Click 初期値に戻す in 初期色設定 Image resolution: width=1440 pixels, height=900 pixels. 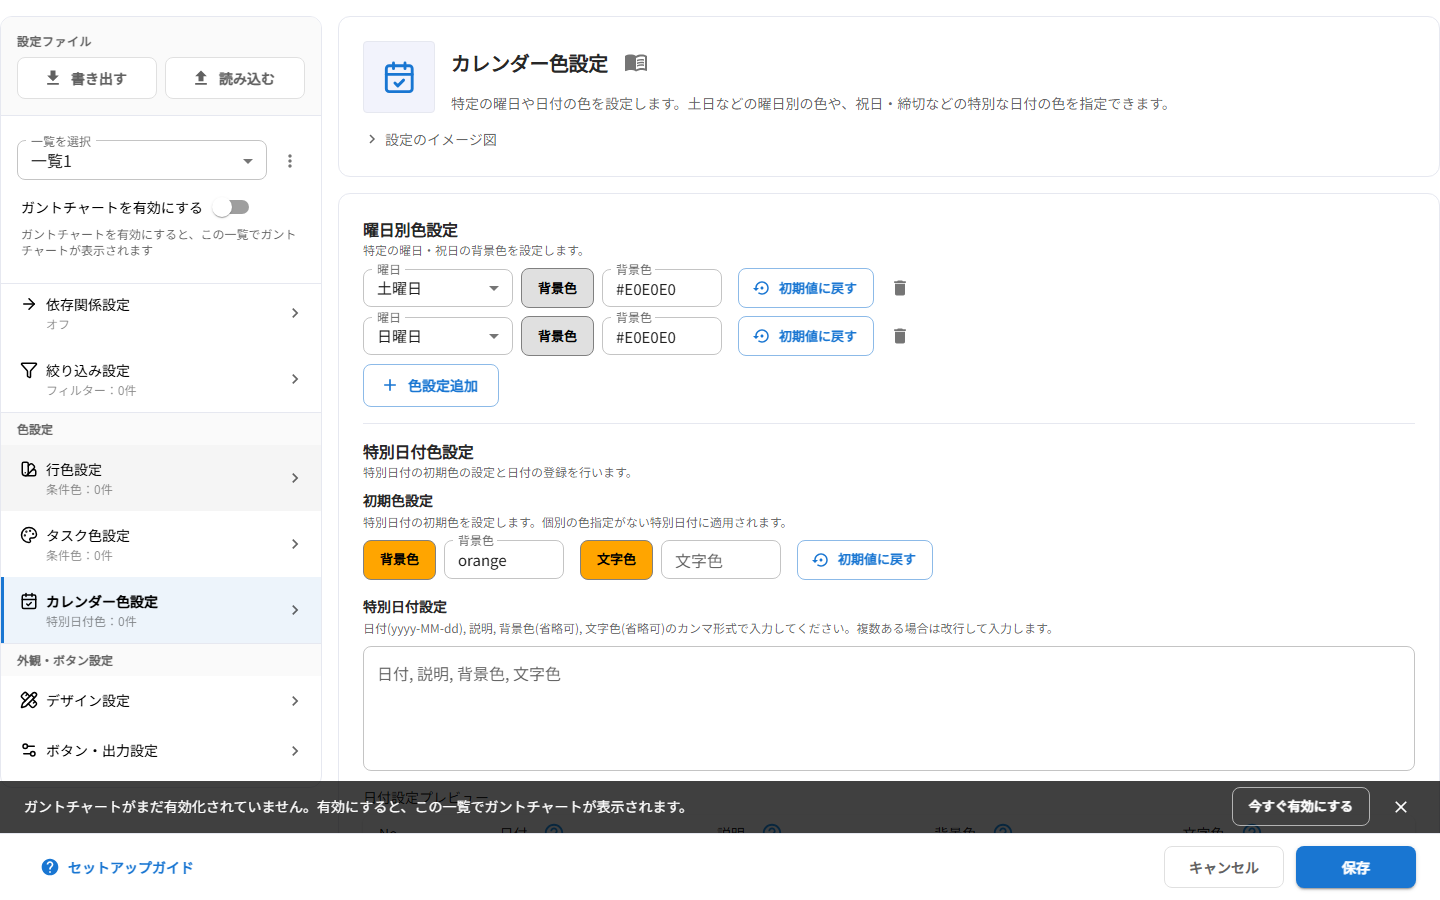tap(865, 560)
